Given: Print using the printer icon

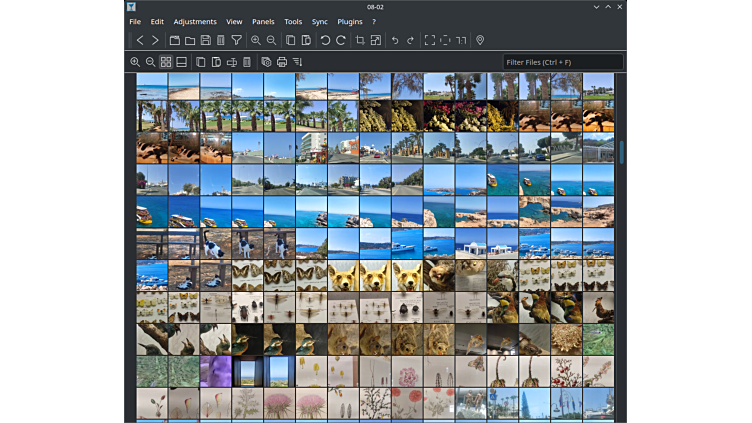Looking at the screenshot, I should [282, 62].
